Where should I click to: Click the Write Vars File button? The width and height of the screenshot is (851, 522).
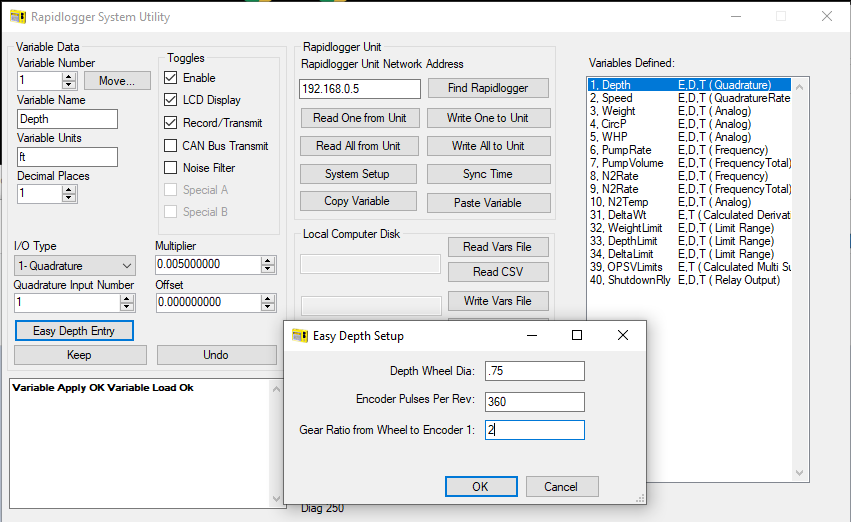tap(498, 301)
